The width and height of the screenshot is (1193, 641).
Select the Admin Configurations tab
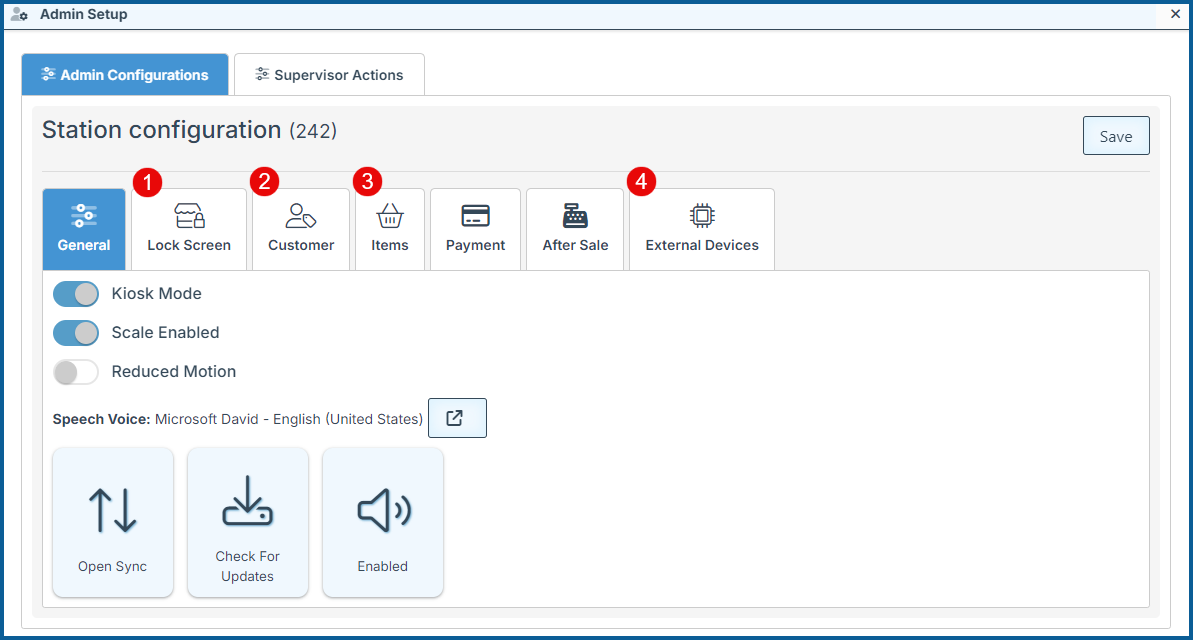(x=125, y=75)
